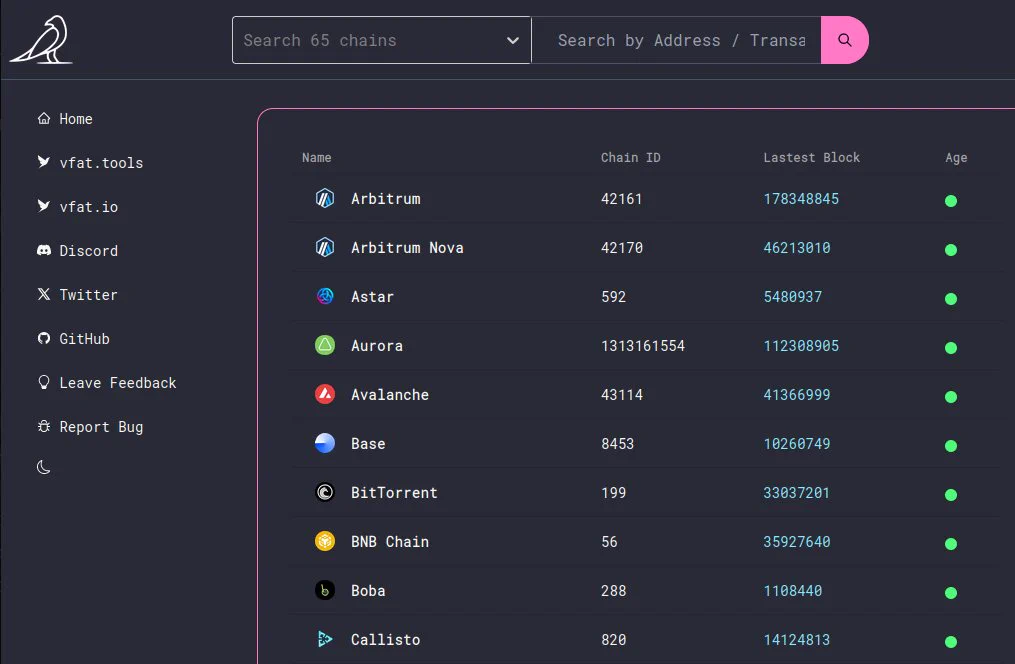The height and width of the screenshot is (664, 1015).
Task: Click the Base blue circle logo
Action: tap(325, 443)
